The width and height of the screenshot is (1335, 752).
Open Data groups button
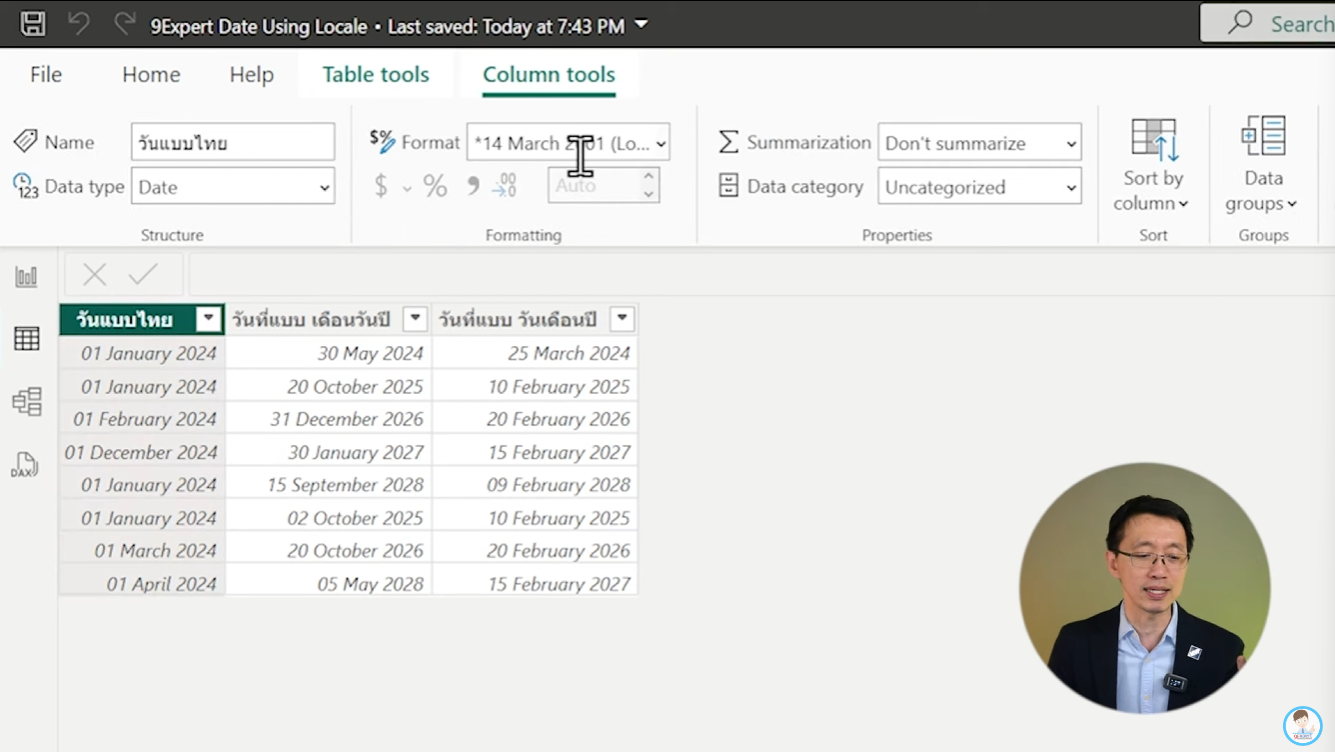click(x=1263, y=164)
